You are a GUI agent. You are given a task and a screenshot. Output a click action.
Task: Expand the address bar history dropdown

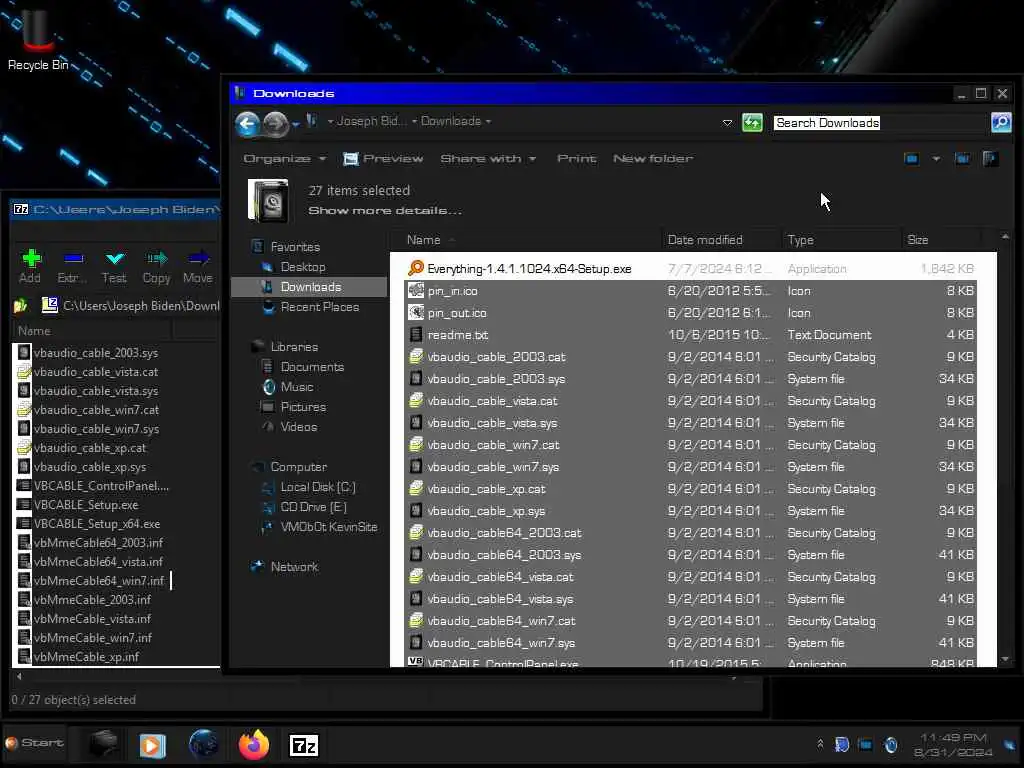point(727,123)
